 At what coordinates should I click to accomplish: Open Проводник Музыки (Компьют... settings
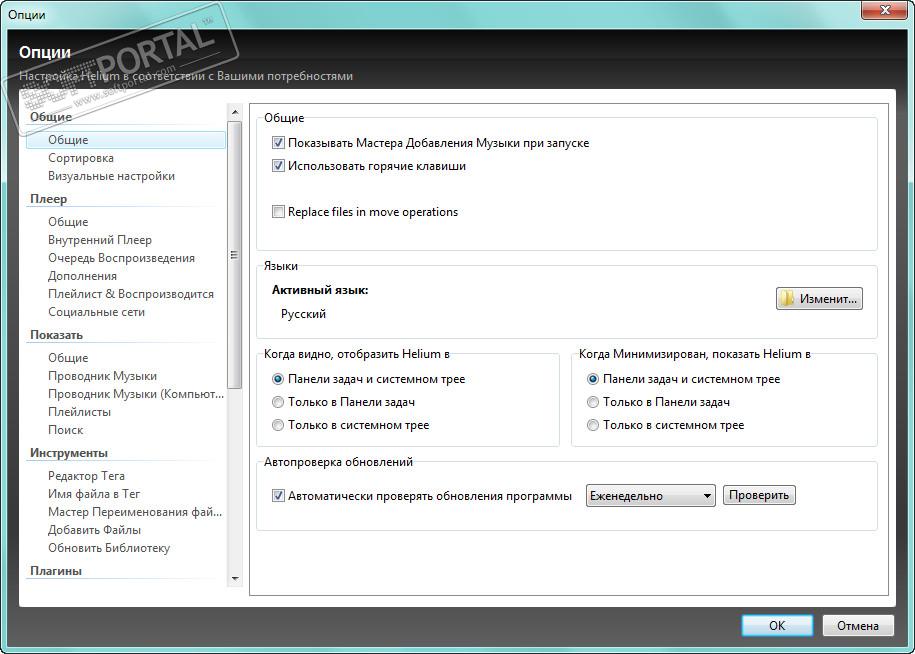136,394
